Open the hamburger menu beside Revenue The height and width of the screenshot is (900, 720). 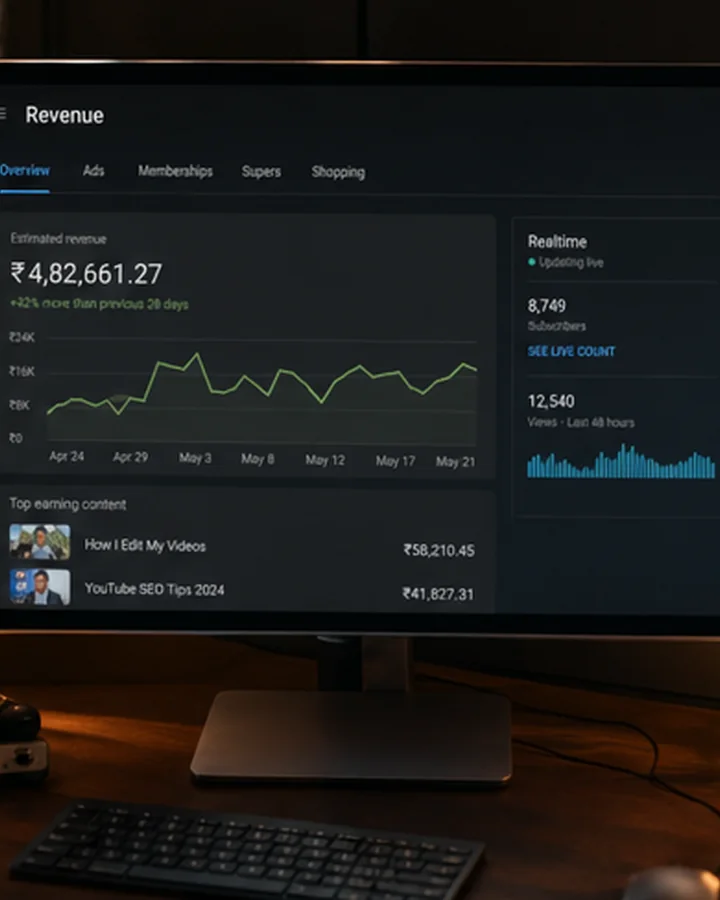click(3, 114)
